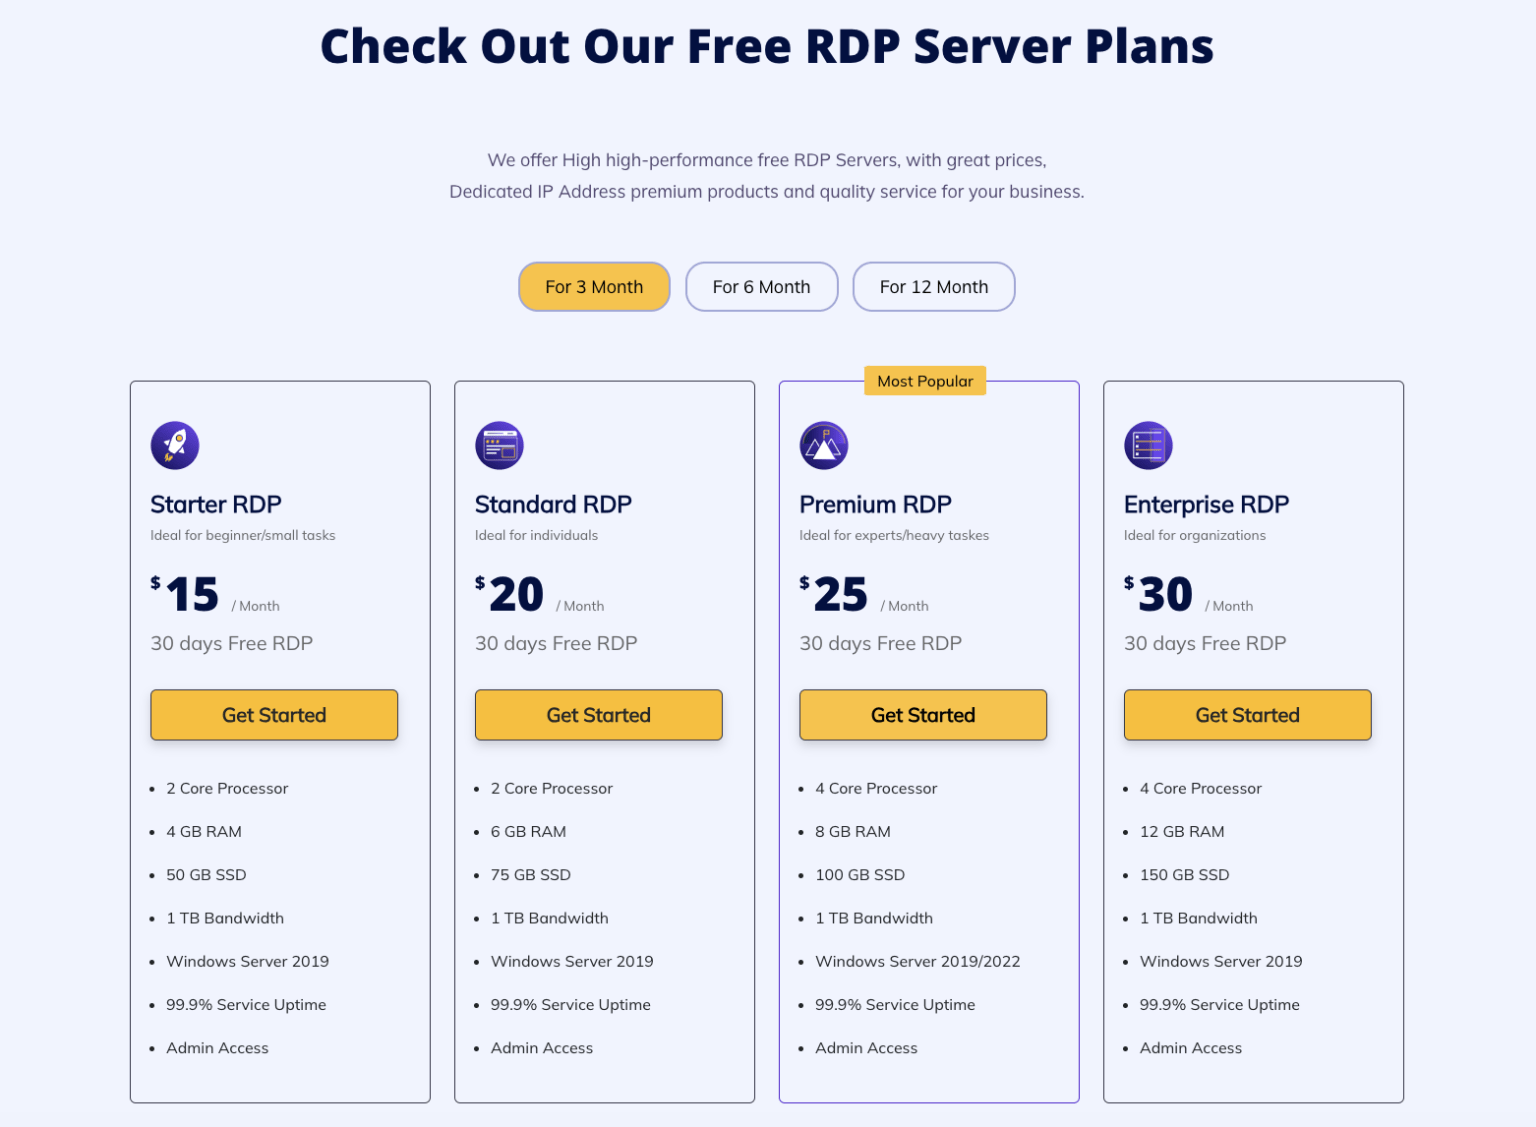Click Get Started under Standard RDP
Image resolution: width=1536 pixels, height=1127 pixels.
(x=598, y=715)
